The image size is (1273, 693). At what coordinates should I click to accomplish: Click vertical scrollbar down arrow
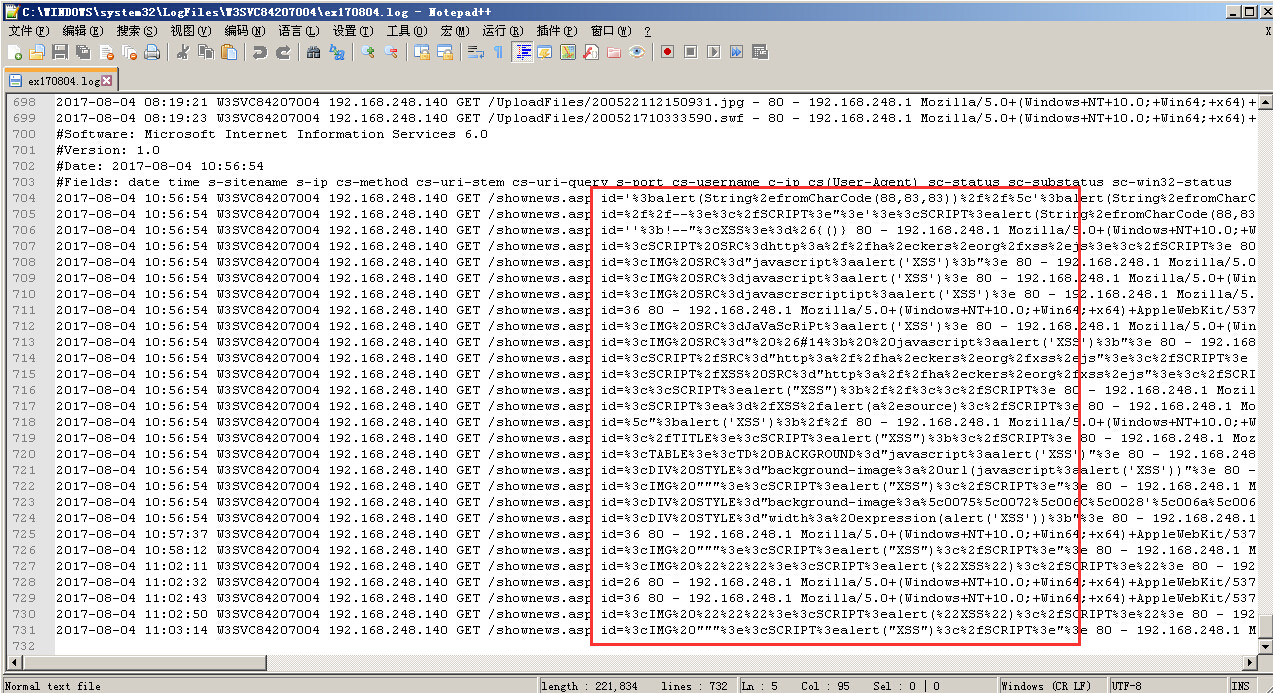(1264, 646)
